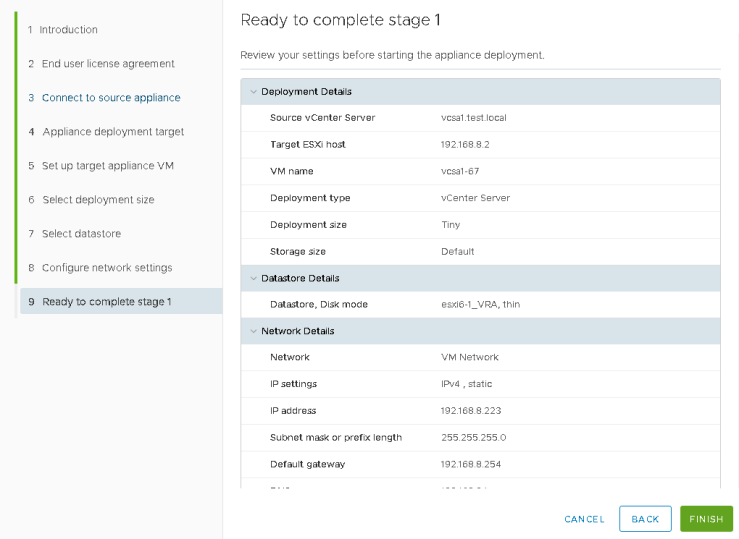Open End user license agreement step
The image size is (739, 539).
tap(108, 64)
